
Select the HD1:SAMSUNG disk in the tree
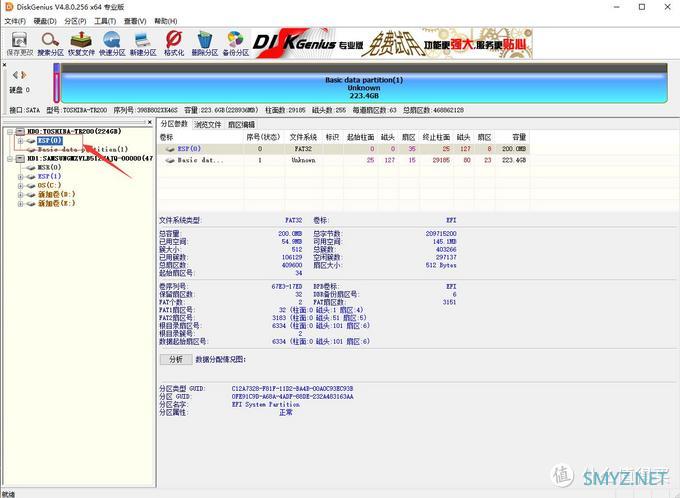(90, 159)
